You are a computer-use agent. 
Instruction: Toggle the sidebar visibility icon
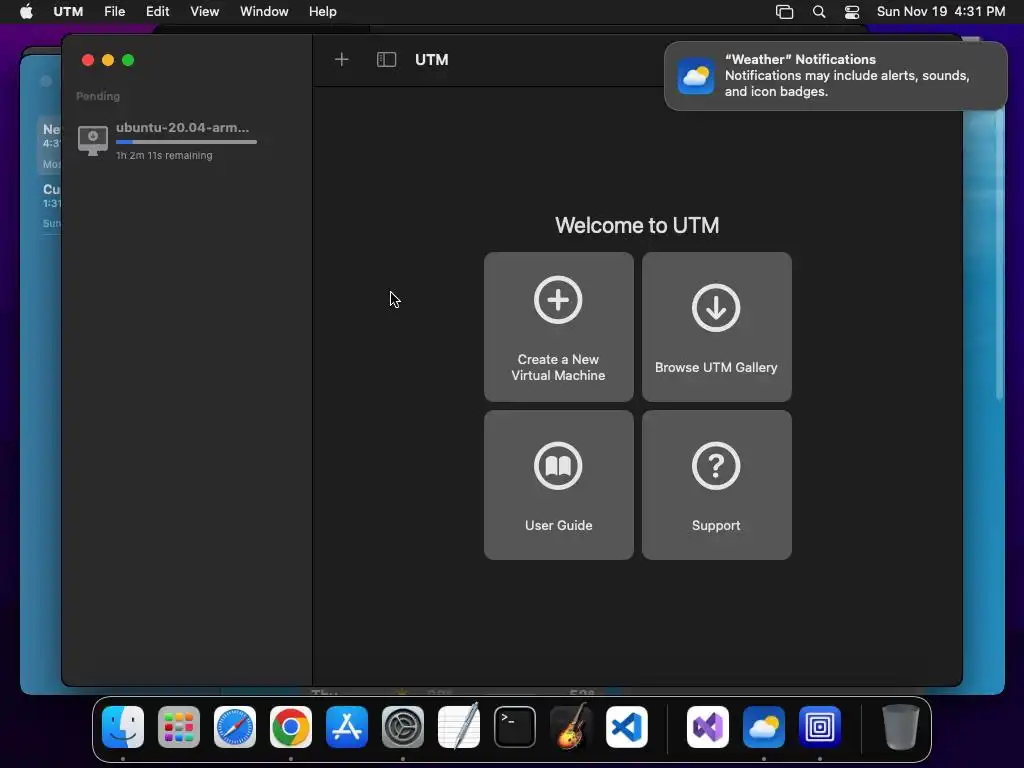386,59
